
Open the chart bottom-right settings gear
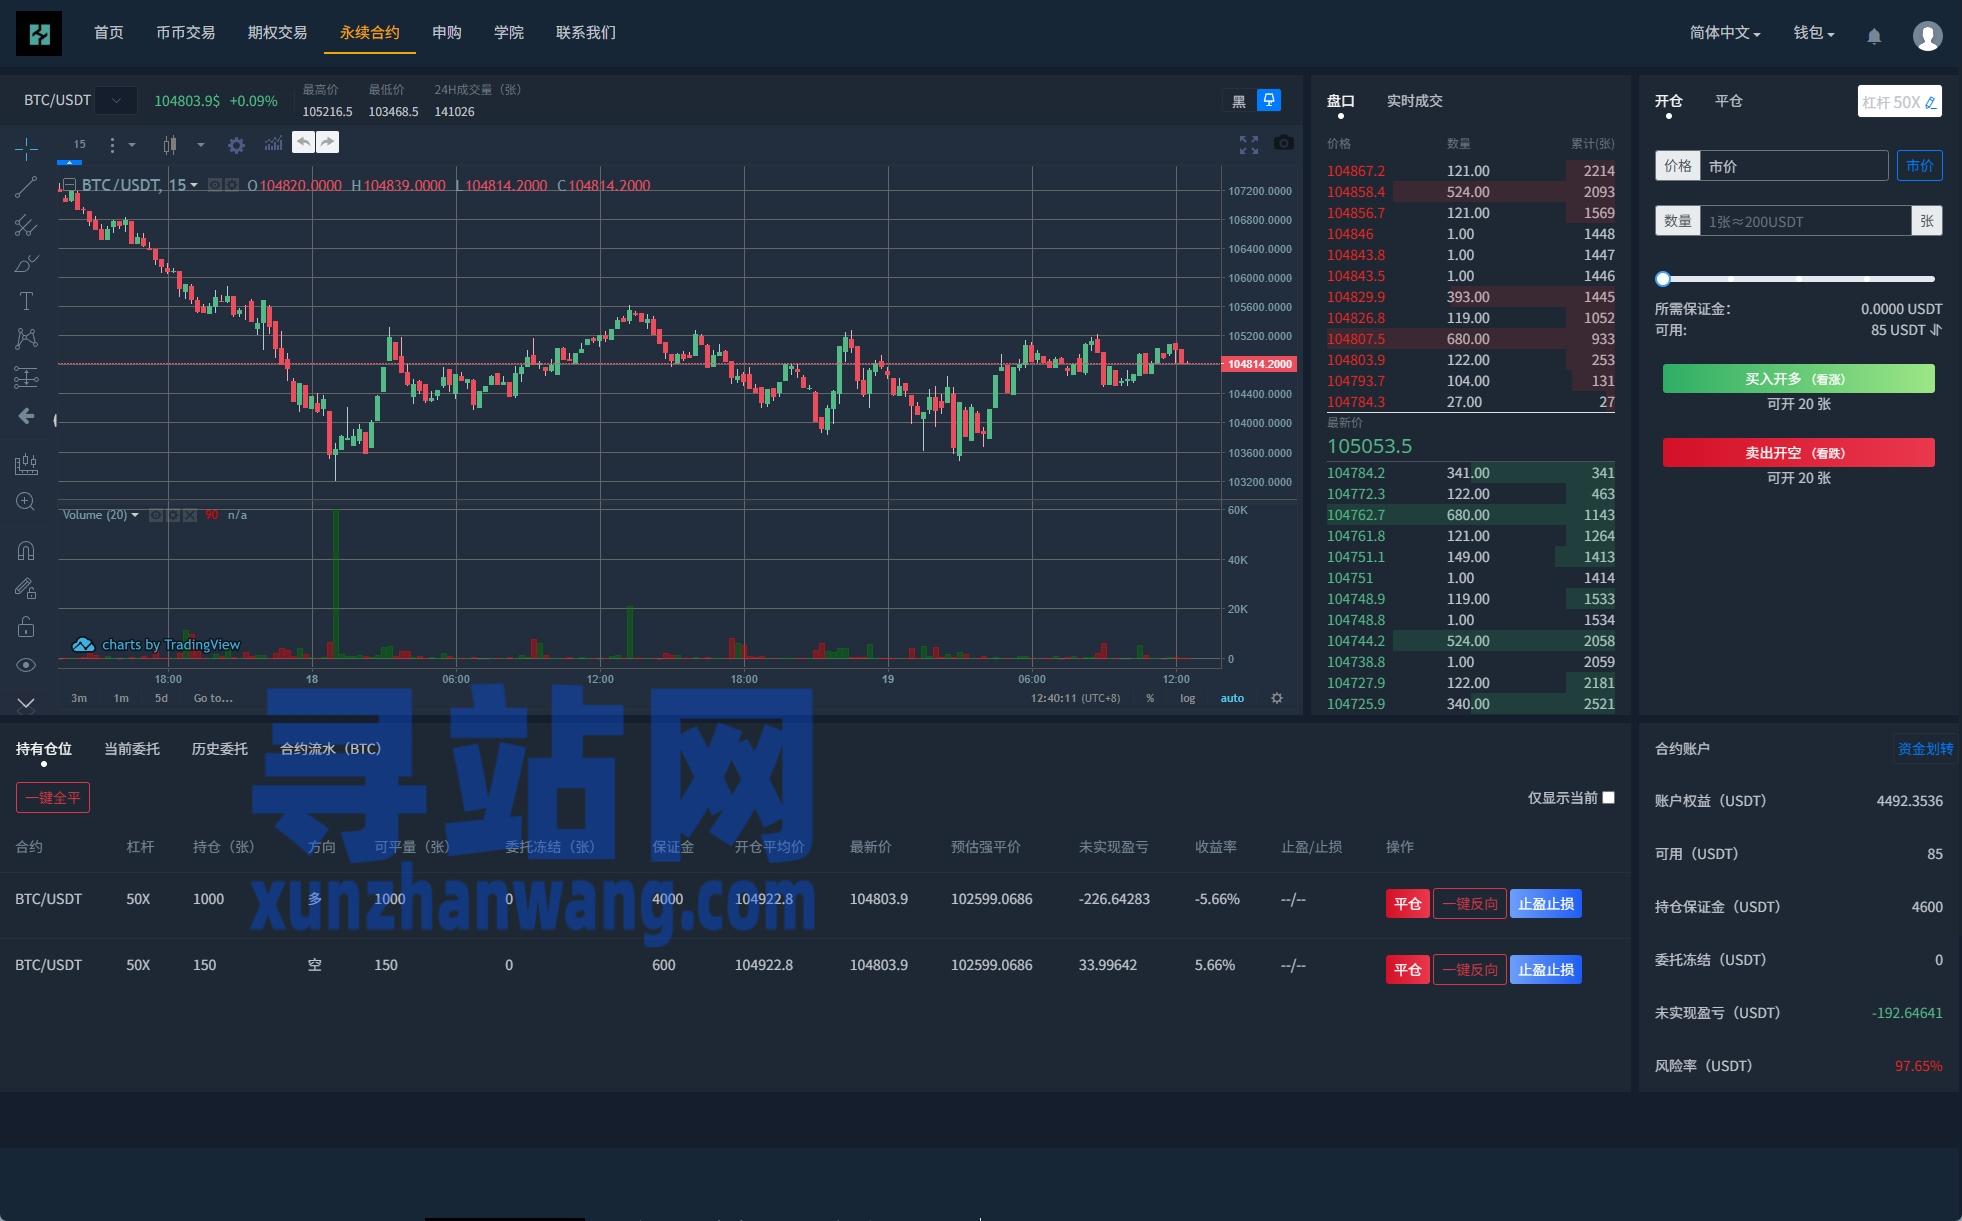click(x=1277, y=698)
